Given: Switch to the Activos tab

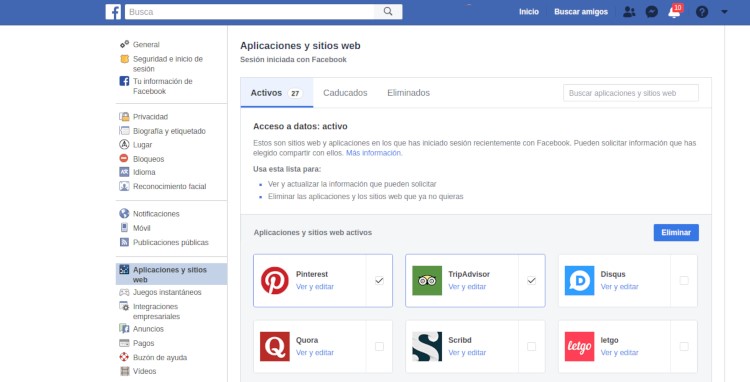Looking at the screenshot, I should tap(276, 93).
